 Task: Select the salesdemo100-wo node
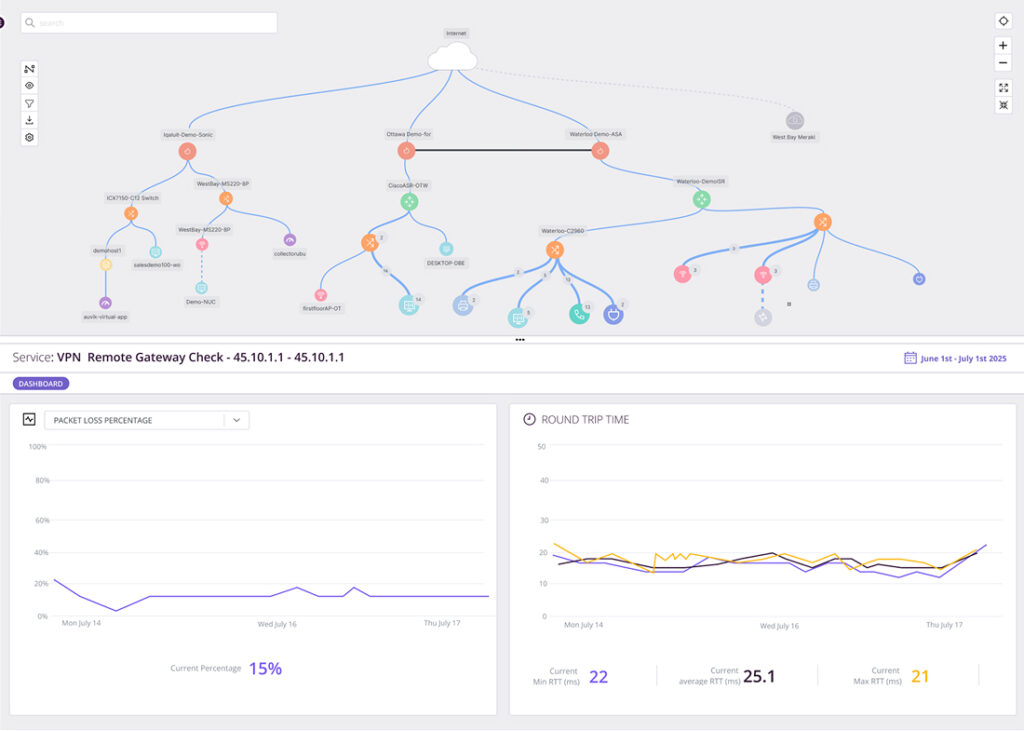(155, 252)
